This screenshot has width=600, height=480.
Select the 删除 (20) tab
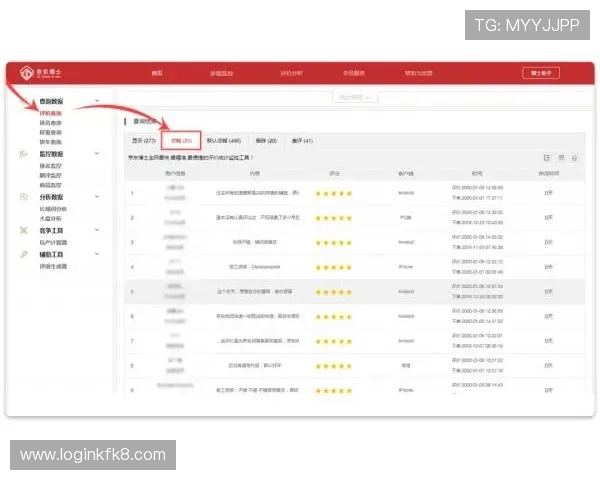point(266,140)
